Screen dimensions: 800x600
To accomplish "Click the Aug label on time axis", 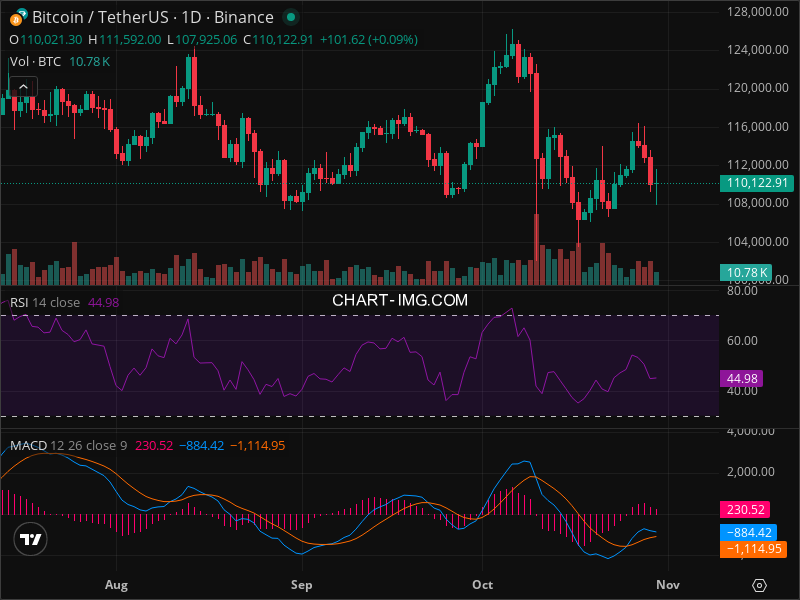I will 117,583.
